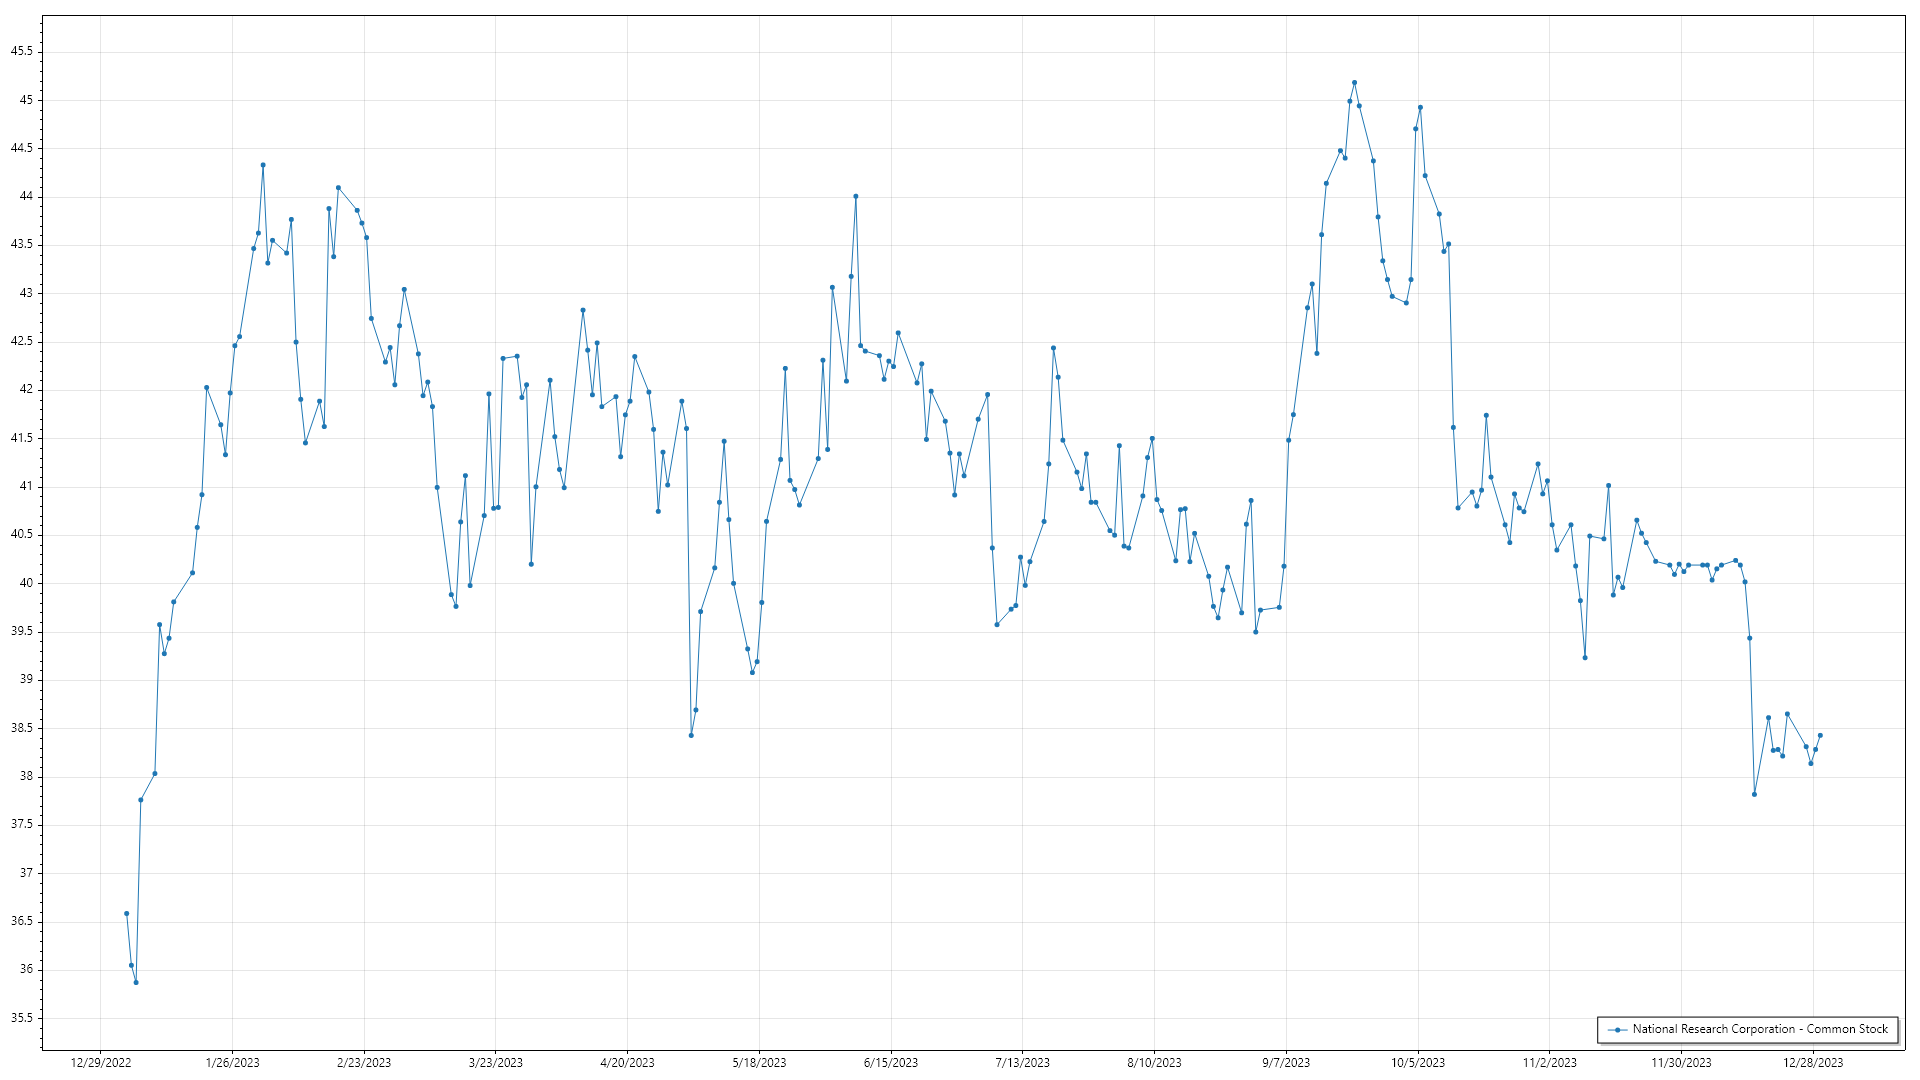The image size is (1920, 1080).
Task: Click the June spike data point at 44
Action: [856, 196]
